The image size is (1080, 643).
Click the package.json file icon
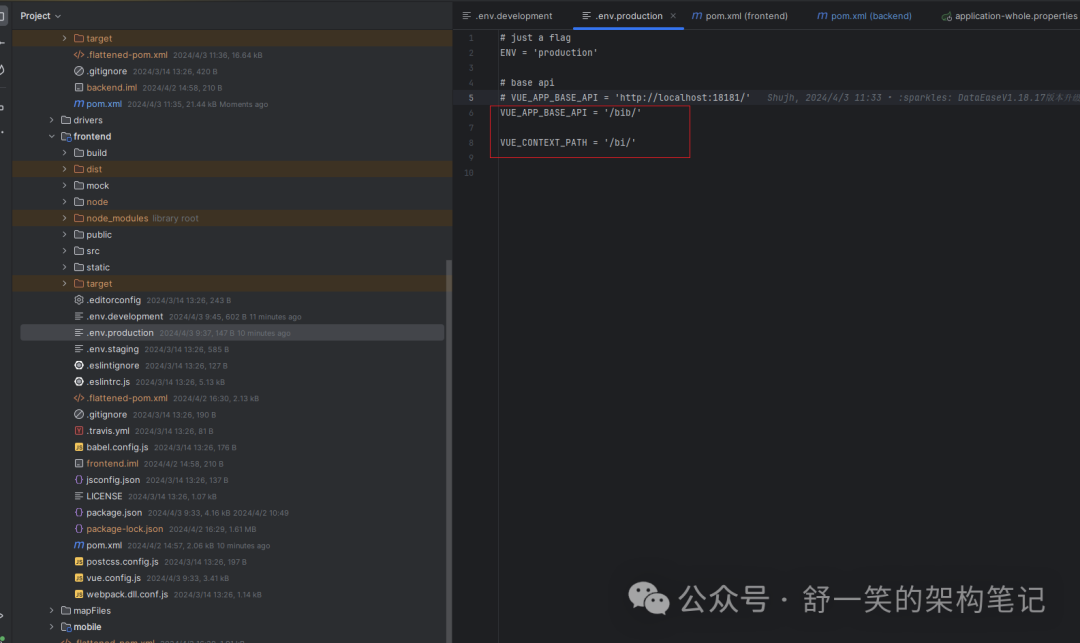[79, 513]
